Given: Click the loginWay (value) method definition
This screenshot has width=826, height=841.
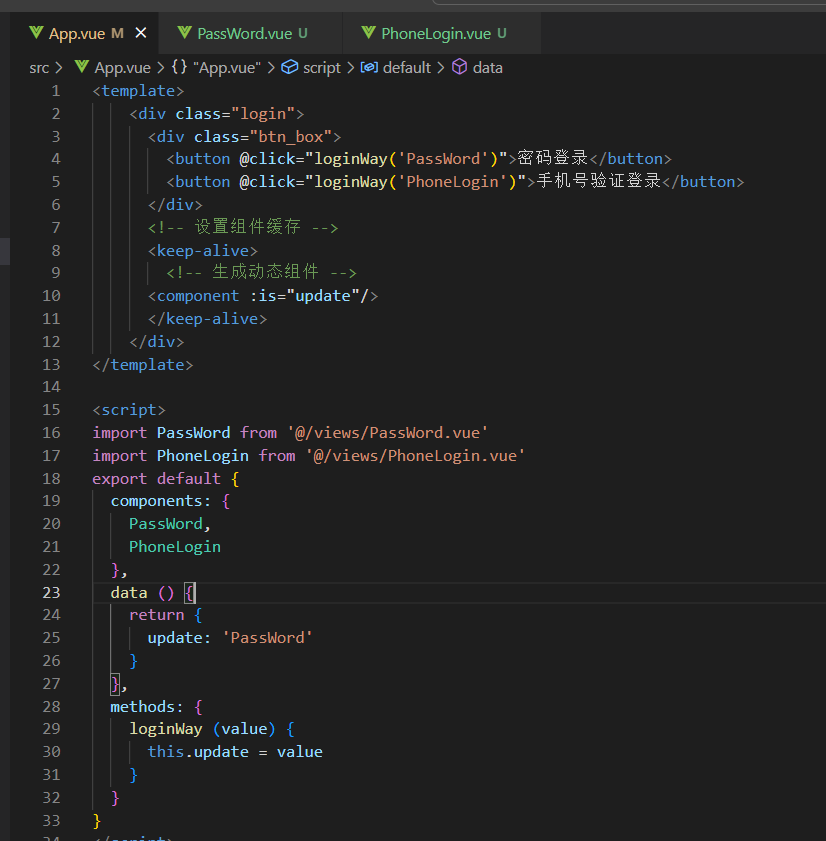Looking at the screenshot, I should [x=211, y=729].
